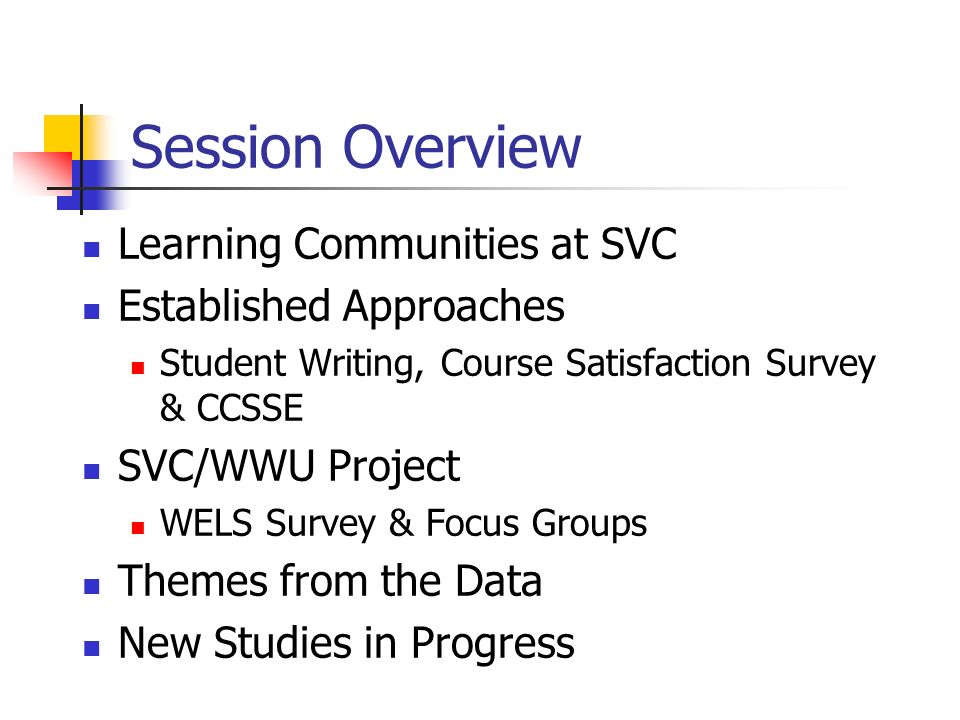Click the red square in the title graphic
Screen dimensions: 960x720
point(43,173)
